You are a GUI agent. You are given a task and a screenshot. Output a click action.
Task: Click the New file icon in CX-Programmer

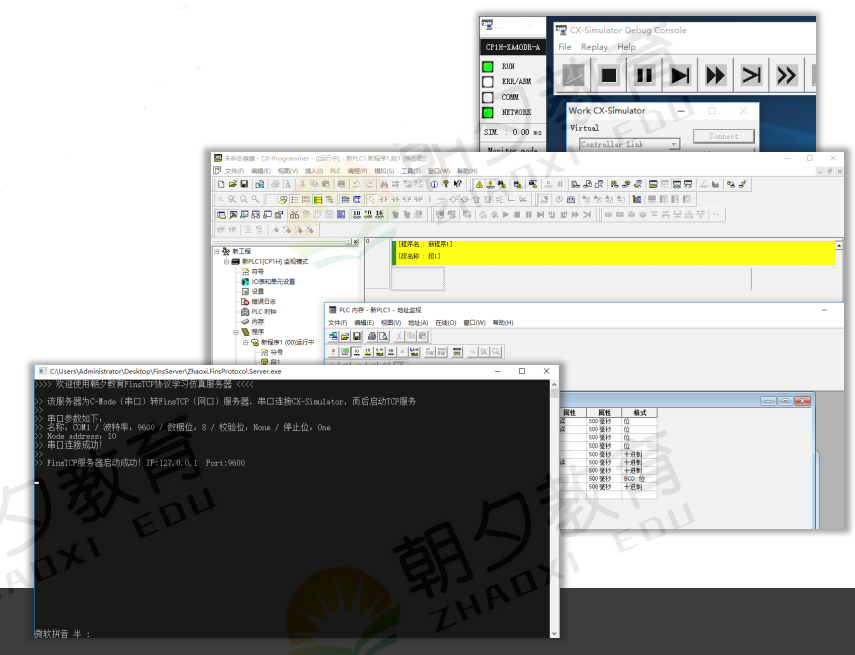coord(221,184)
